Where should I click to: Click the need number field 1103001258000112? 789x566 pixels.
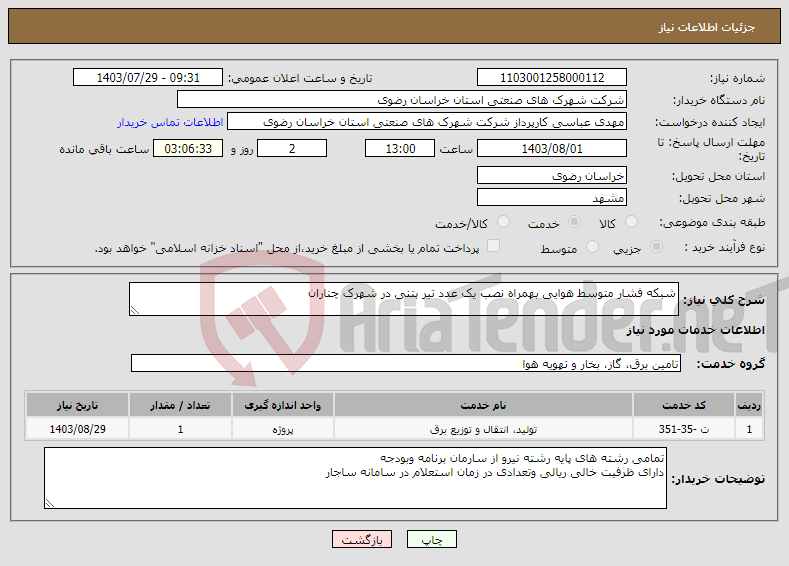point(551,77)
